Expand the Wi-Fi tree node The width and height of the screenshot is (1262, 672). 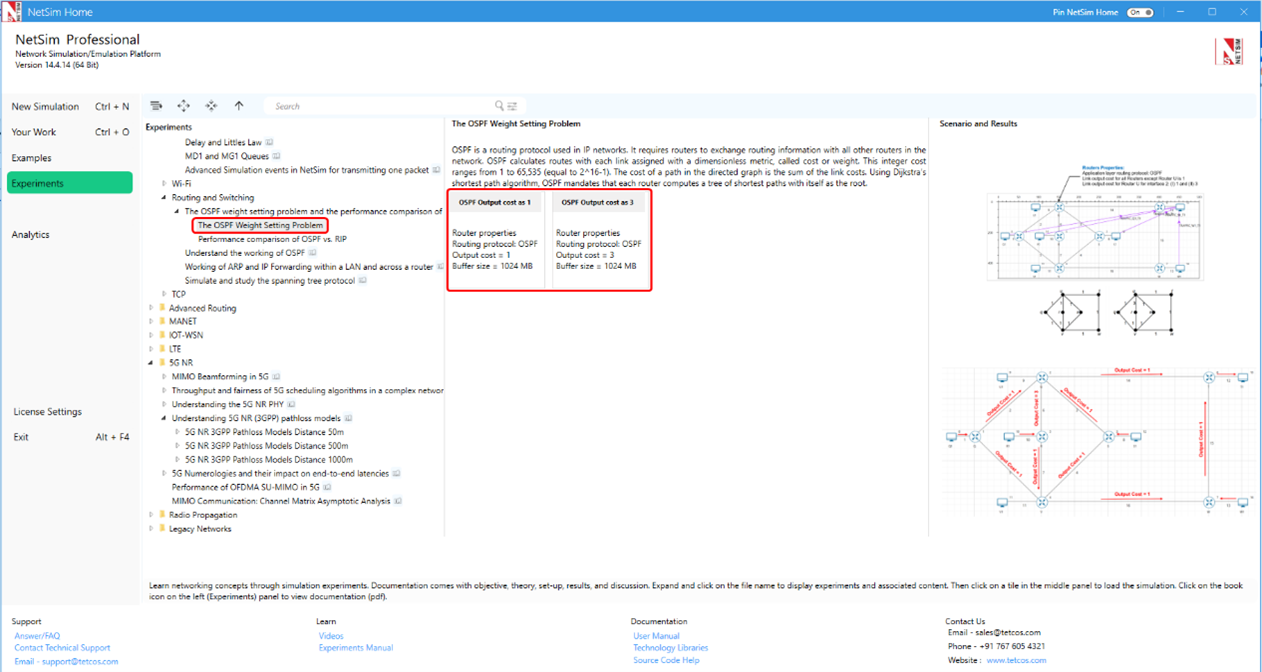click(164, 184)
